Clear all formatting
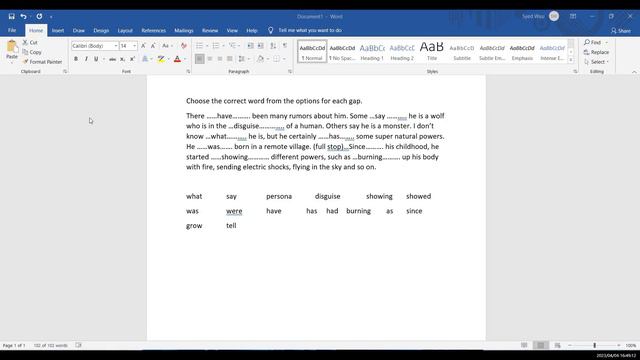The width and height of the screenshot is (640, 360). coord(184,46)
